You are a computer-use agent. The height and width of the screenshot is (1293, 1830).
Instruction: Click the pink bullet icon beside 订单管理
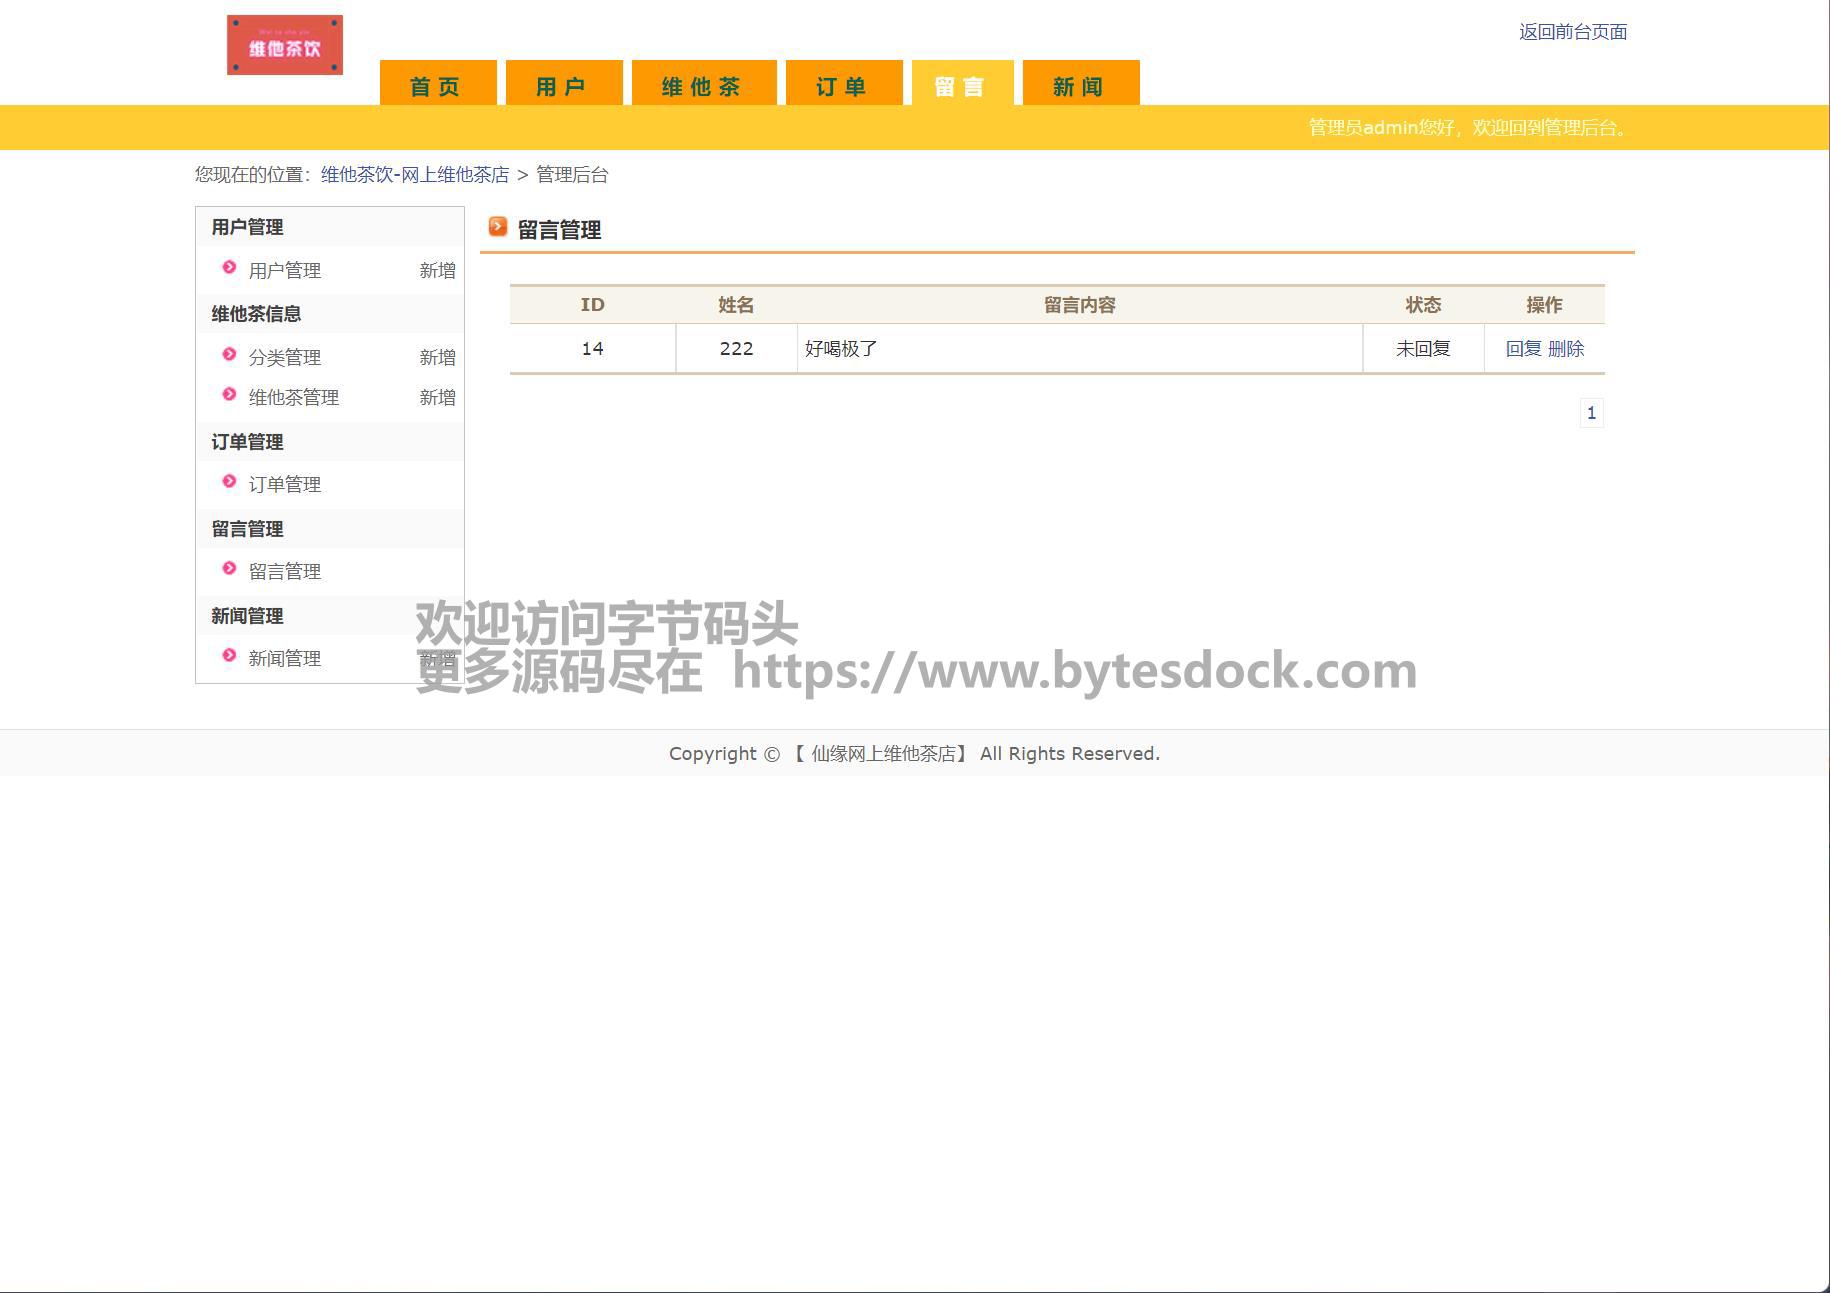229,482
